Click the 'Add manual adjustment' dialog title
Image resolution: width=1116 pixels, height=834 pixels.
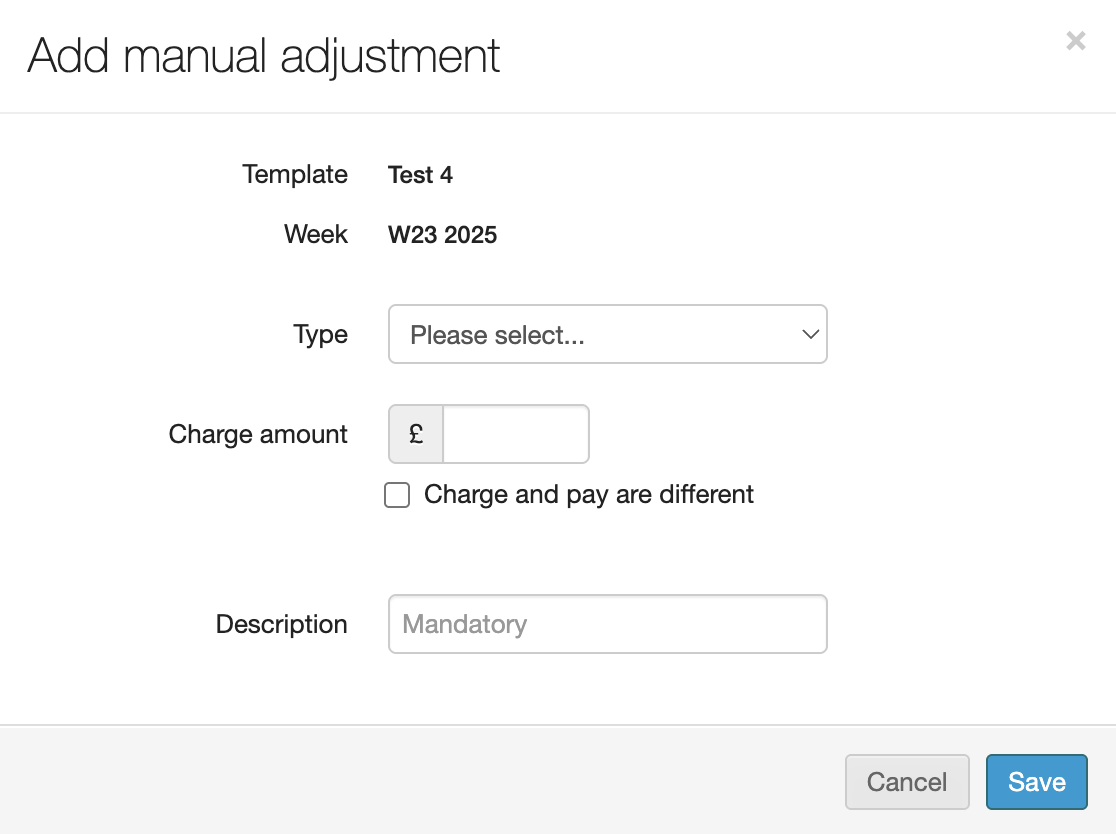[264, 56]
